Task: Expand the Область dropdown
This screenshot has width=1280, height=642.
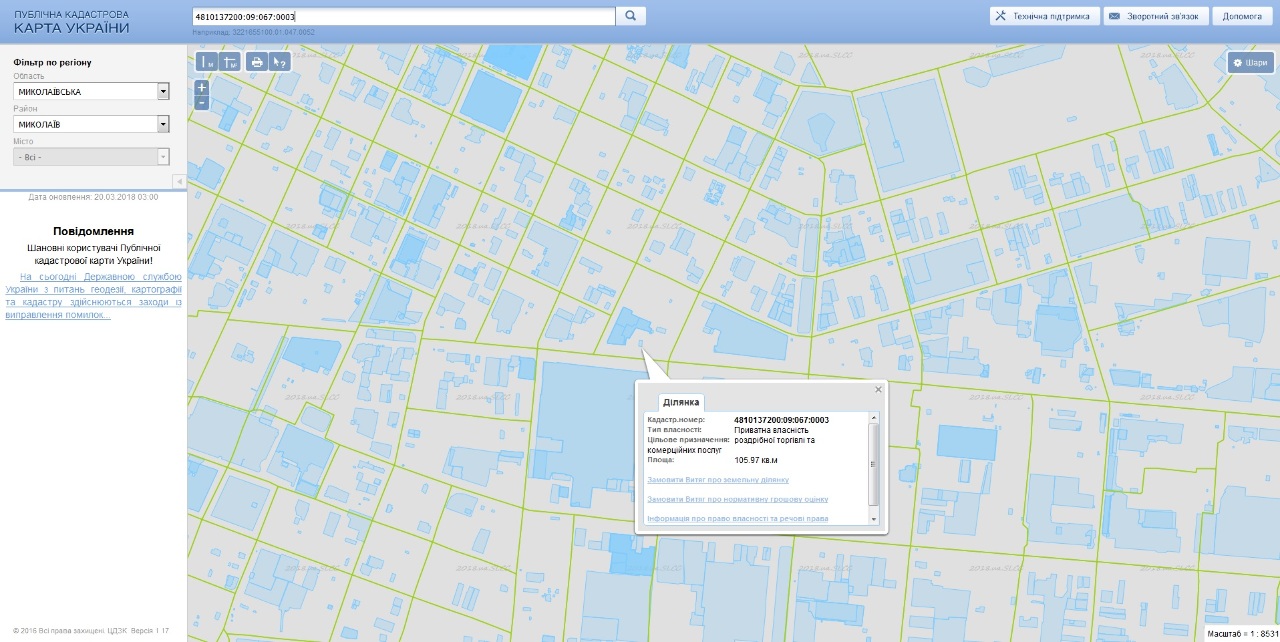Action: (163, 92)
